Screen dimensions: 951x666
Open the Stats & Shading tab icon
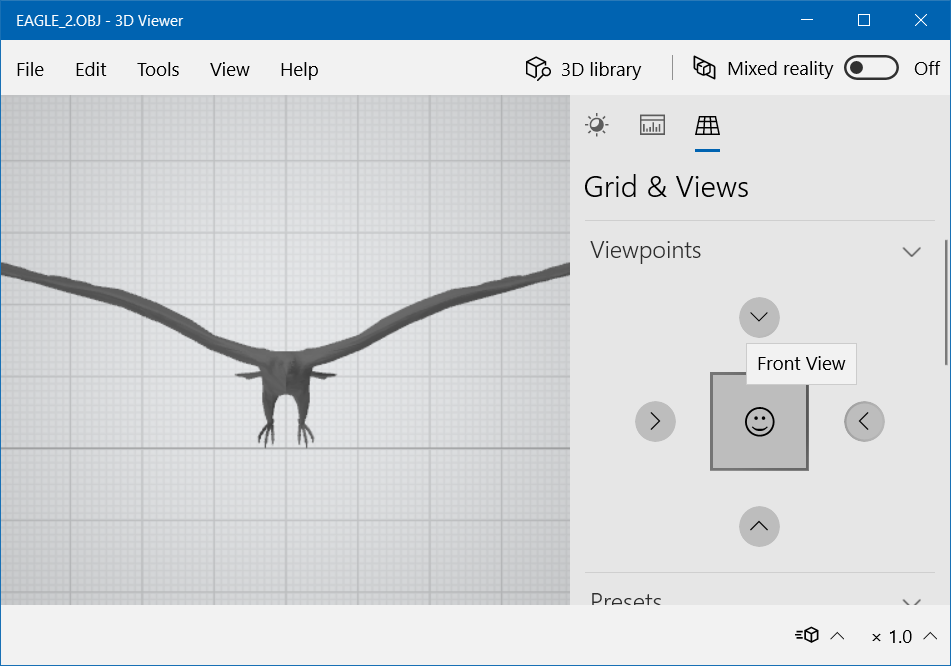pos(652,125)
